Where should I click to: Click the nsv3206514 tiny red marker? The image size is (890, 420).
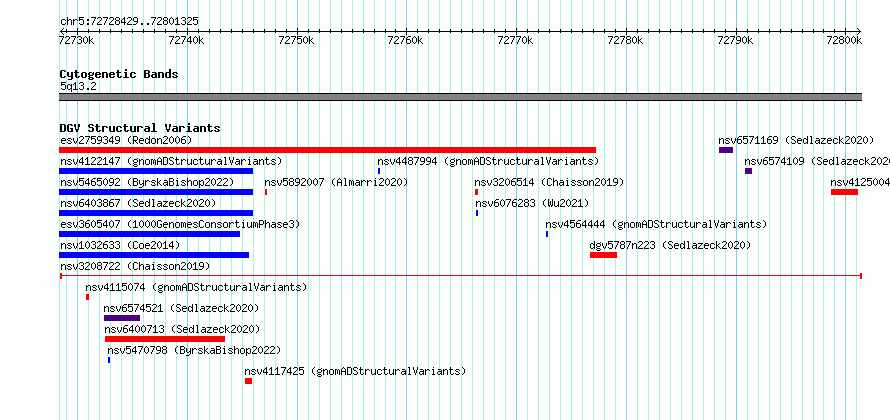[476, 192]
